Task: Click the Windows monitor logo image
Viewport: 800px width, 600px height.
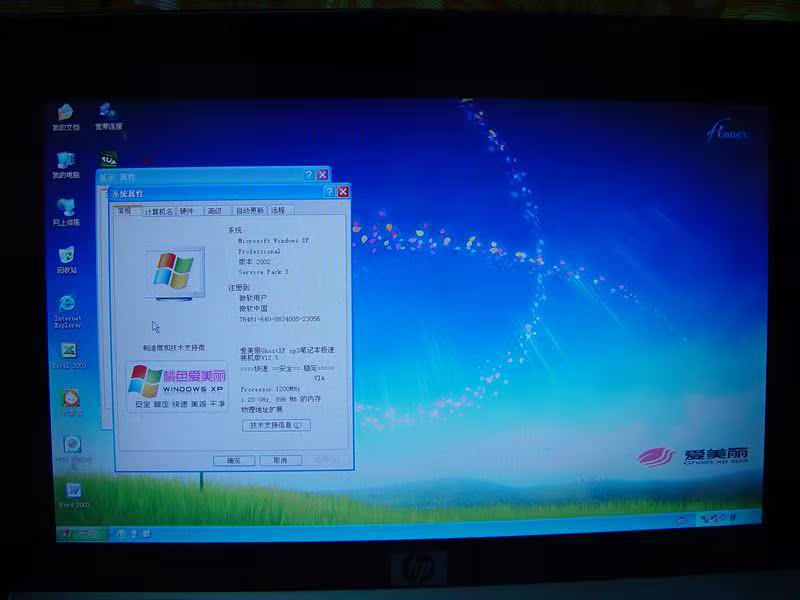Action: pos(175,274)
